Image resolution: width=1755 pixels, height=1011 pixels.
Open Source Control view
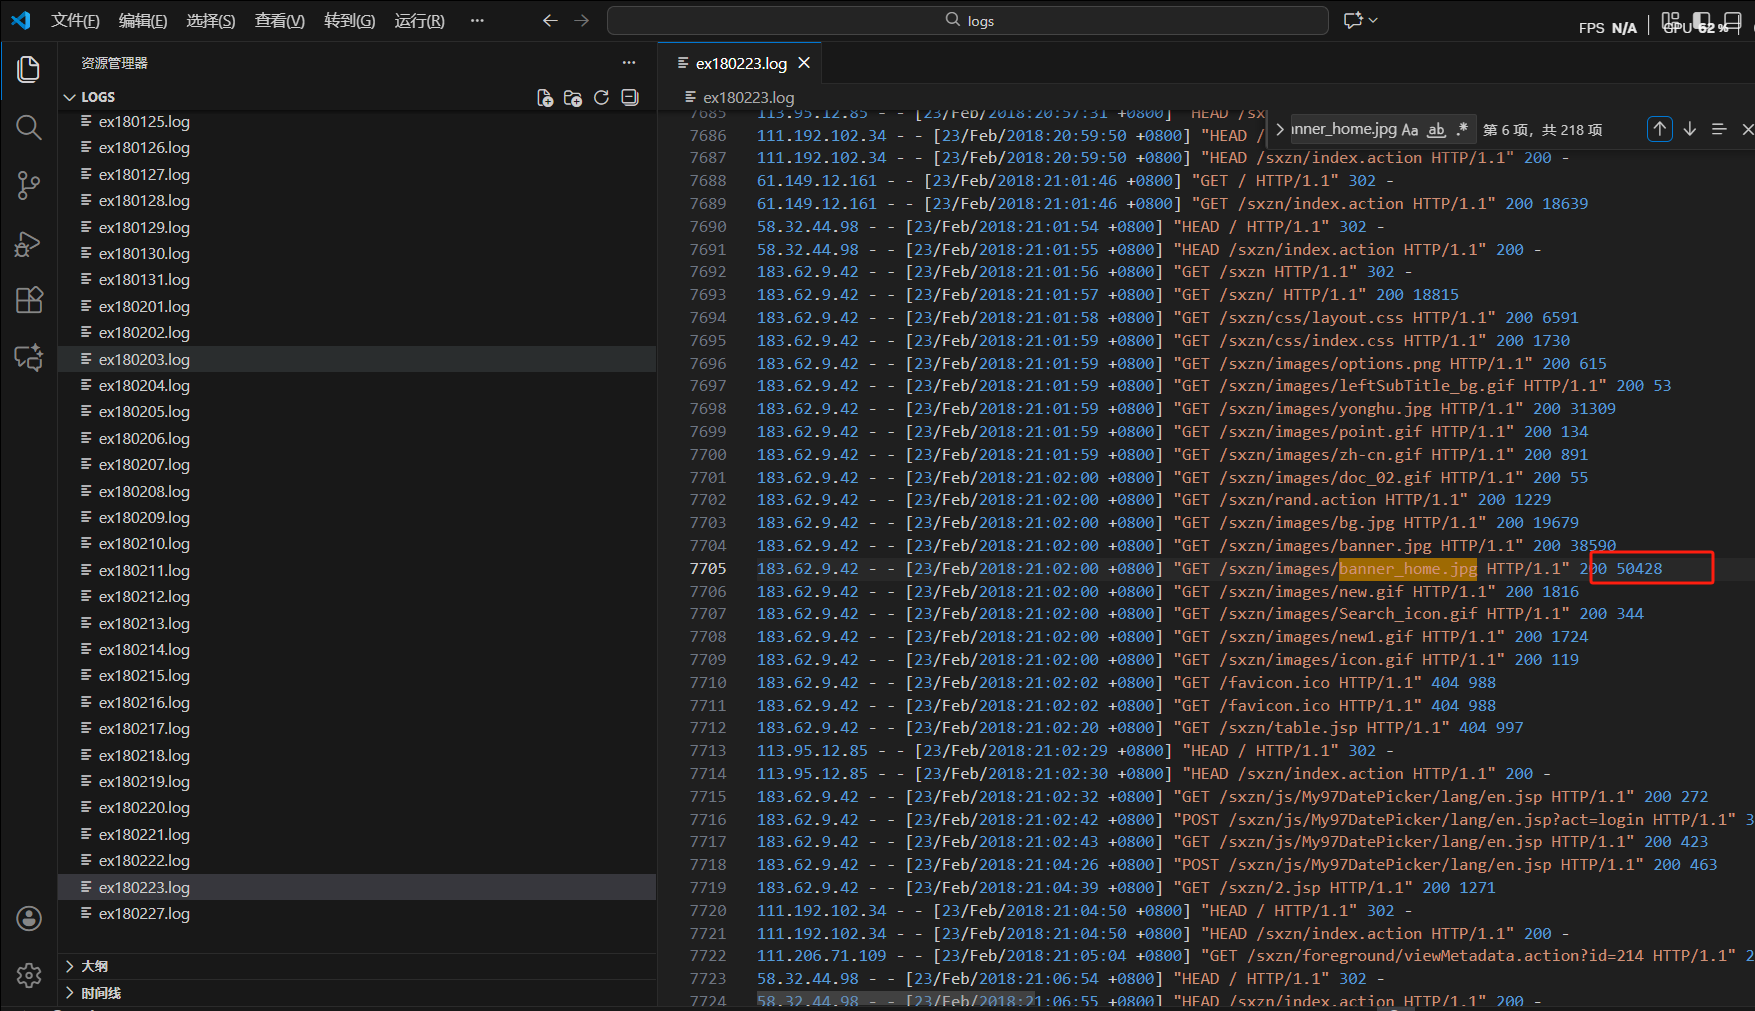click(x=28, y=185)
